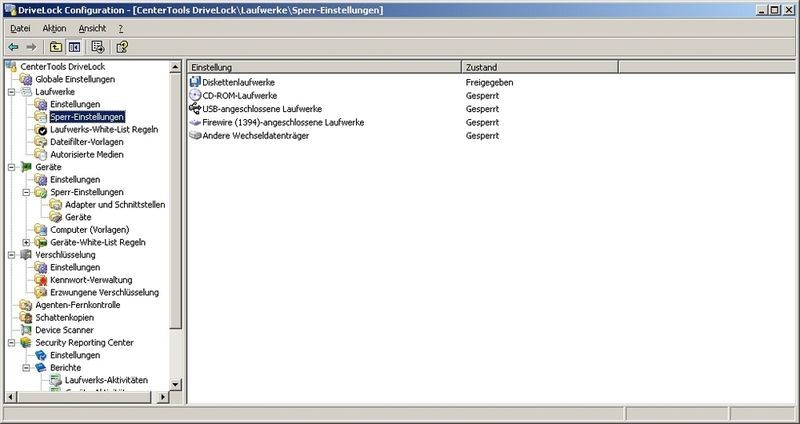Collapse the Berichte tree node

27,368
